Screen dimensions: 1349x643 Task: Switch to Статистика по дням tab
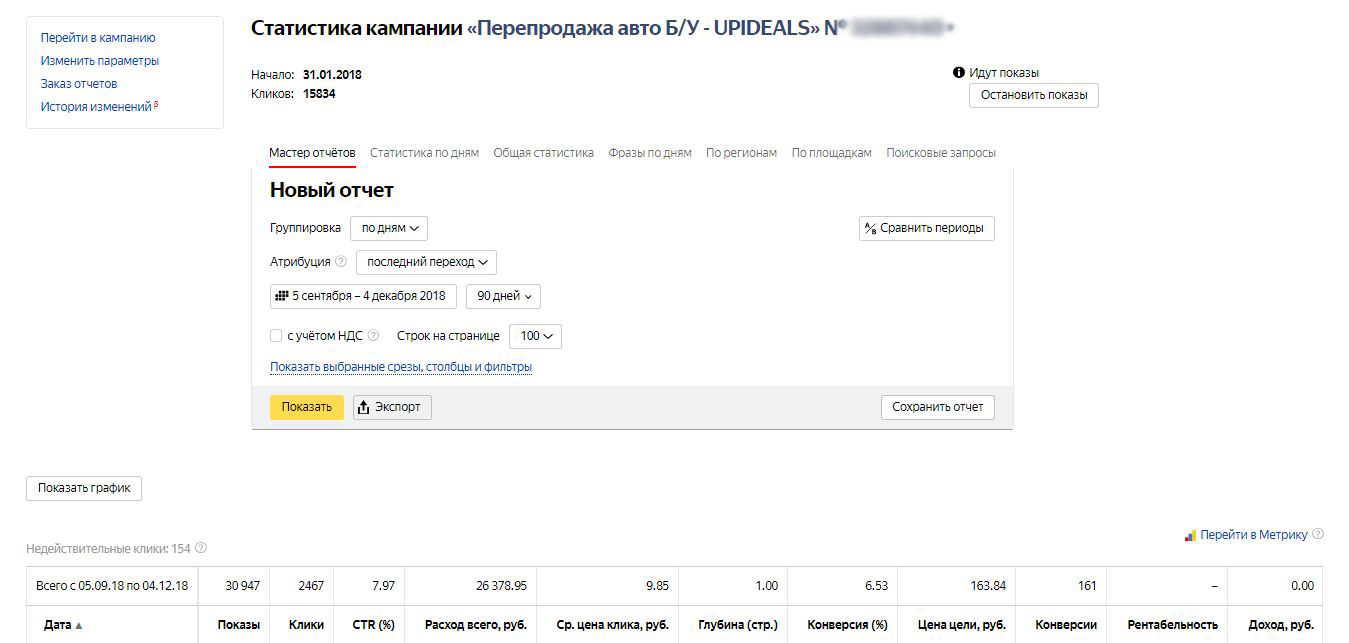point(424,153)
